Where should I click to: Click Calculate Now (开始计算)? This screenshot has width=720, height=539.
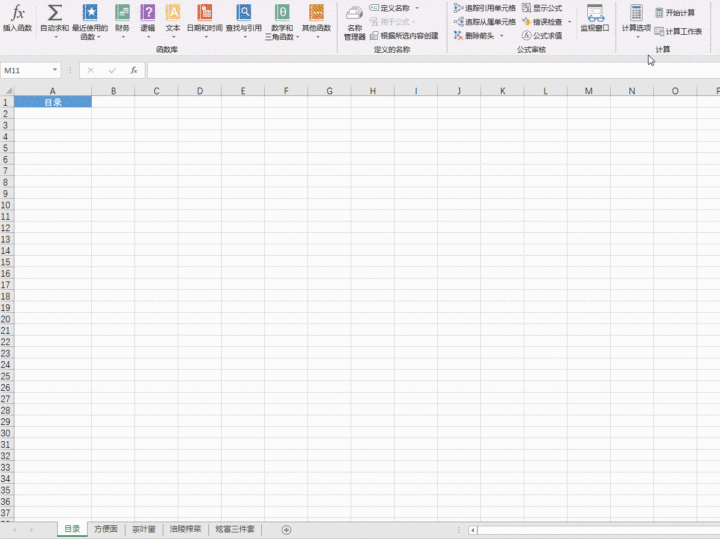[x=675, y=13]
